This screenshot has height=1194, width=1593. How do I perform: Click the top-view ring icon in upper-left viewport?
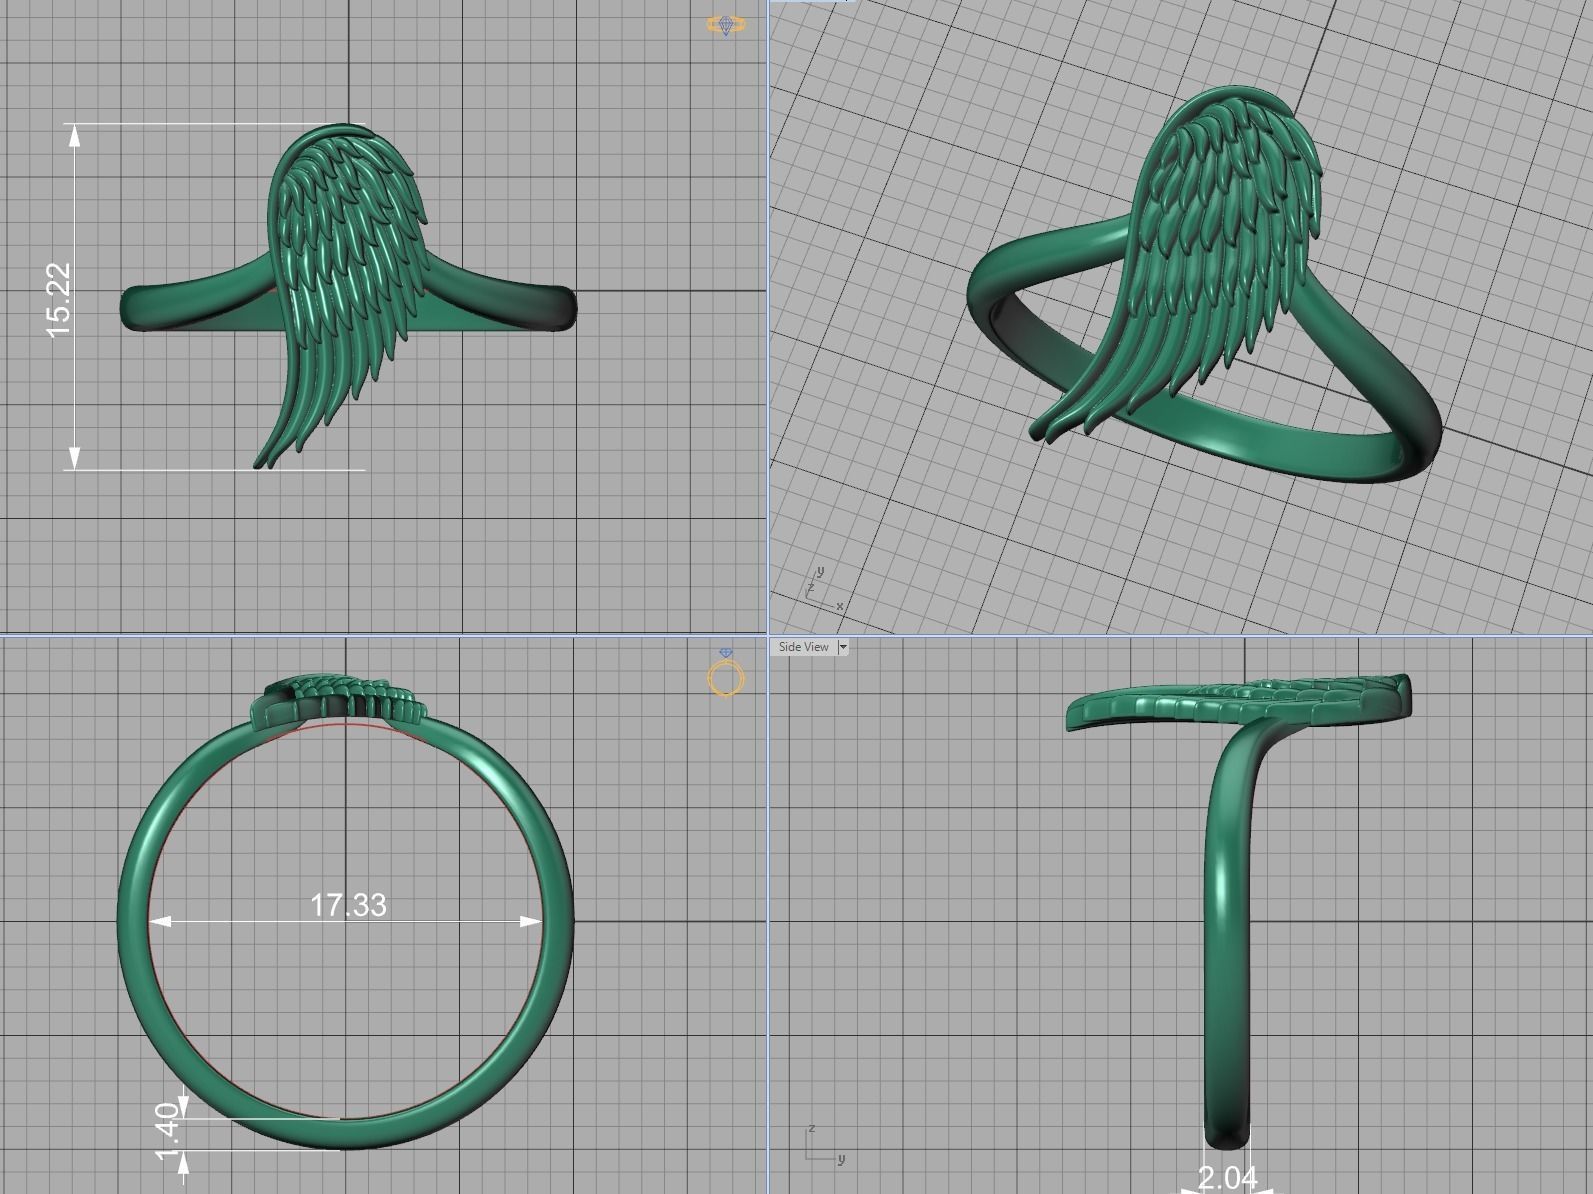coord(725,25)
